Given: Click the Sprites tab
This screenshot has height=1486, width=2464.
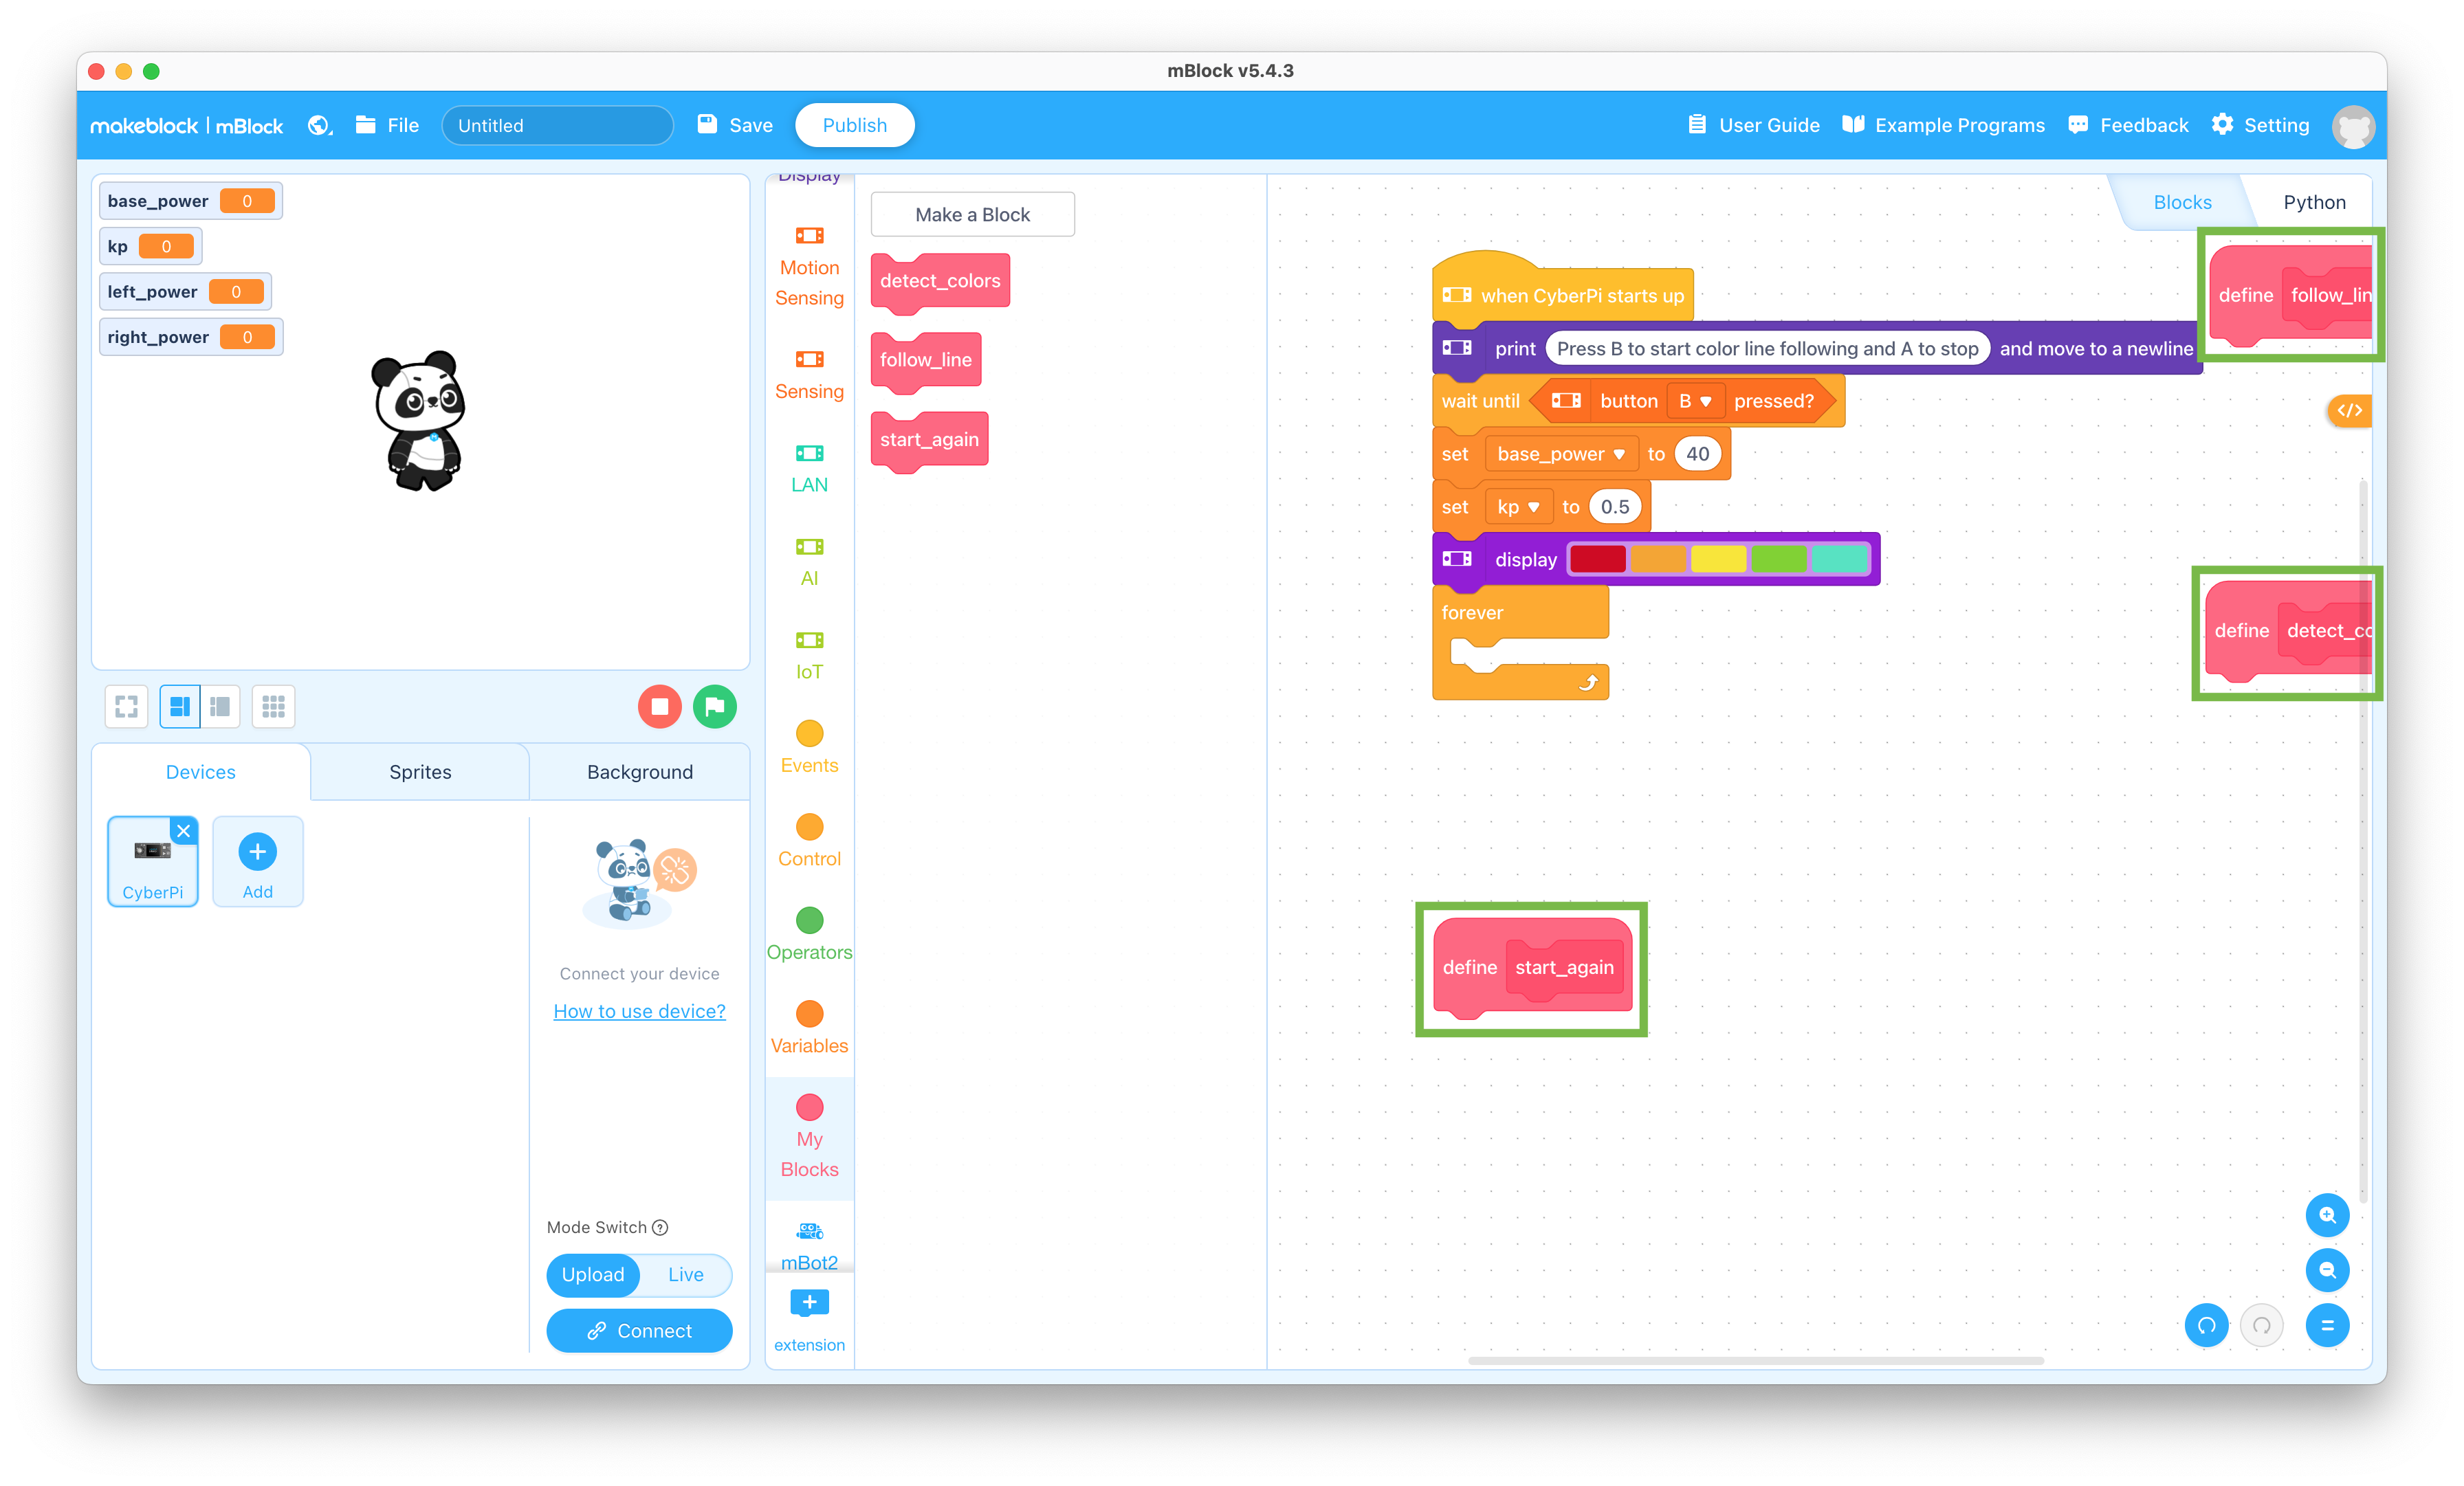Looking at the screenshot, I should 419,772.
